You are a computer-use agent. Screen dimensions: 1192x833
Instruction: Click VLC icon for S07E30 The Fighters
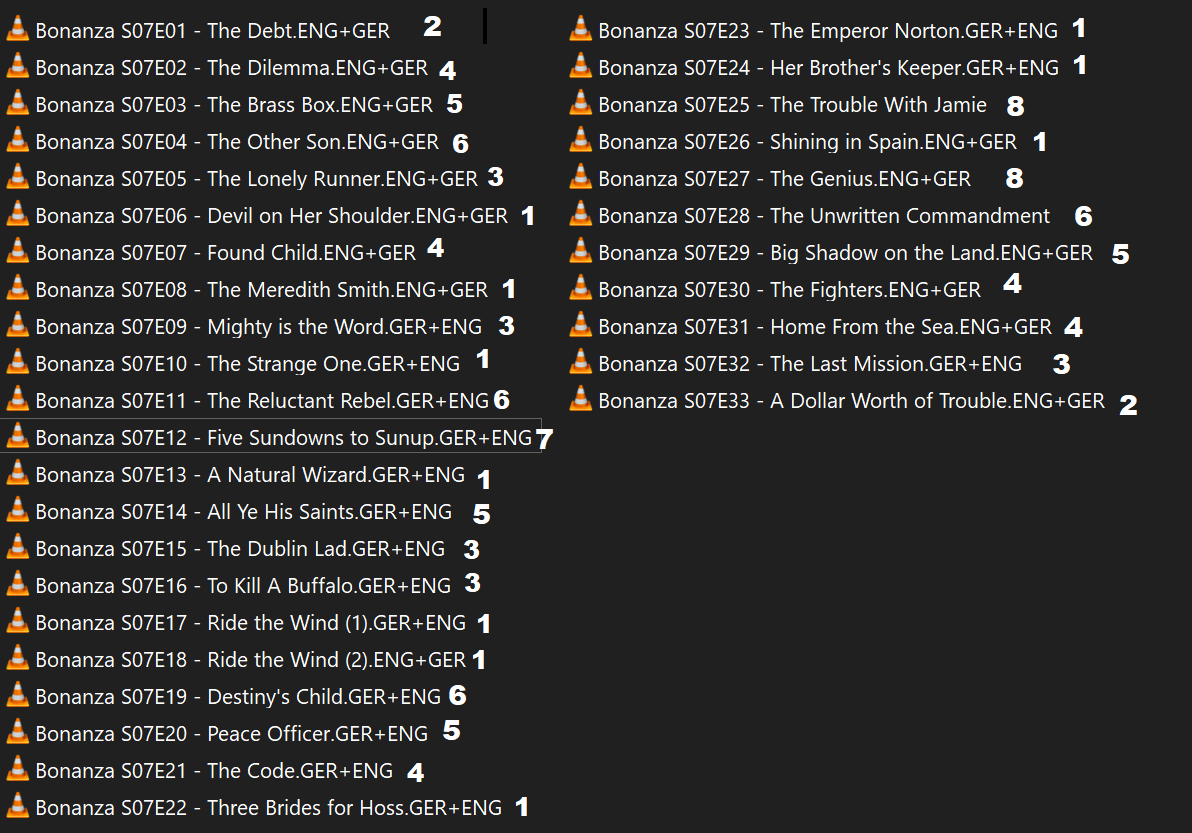(581, 288)
